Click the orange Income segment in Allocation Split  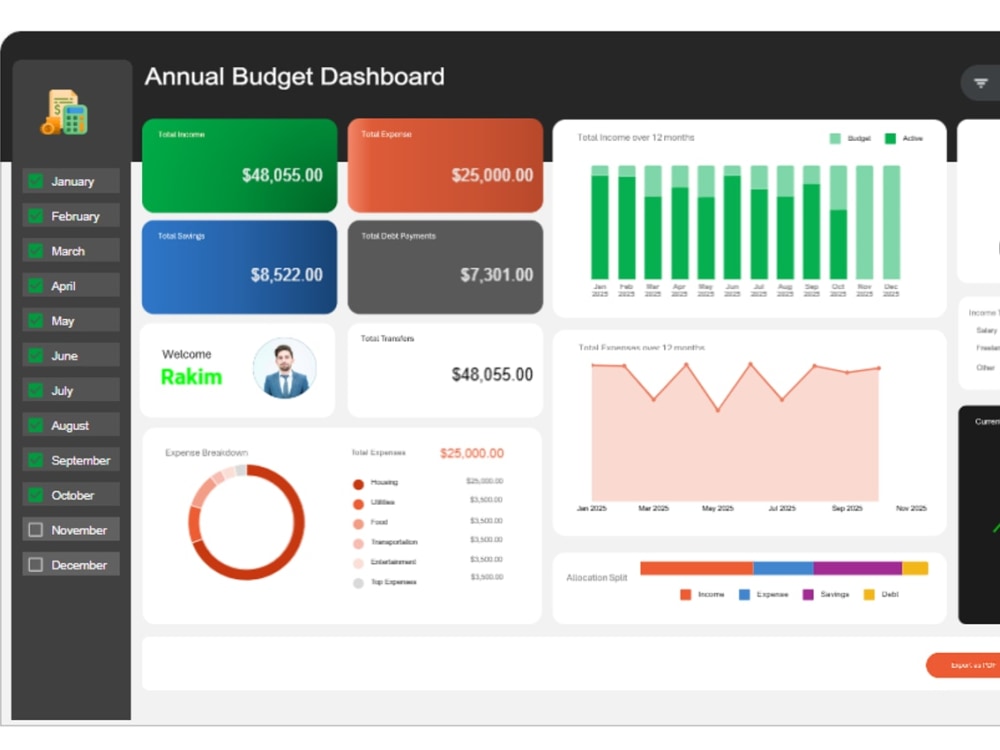pos(696,568)
